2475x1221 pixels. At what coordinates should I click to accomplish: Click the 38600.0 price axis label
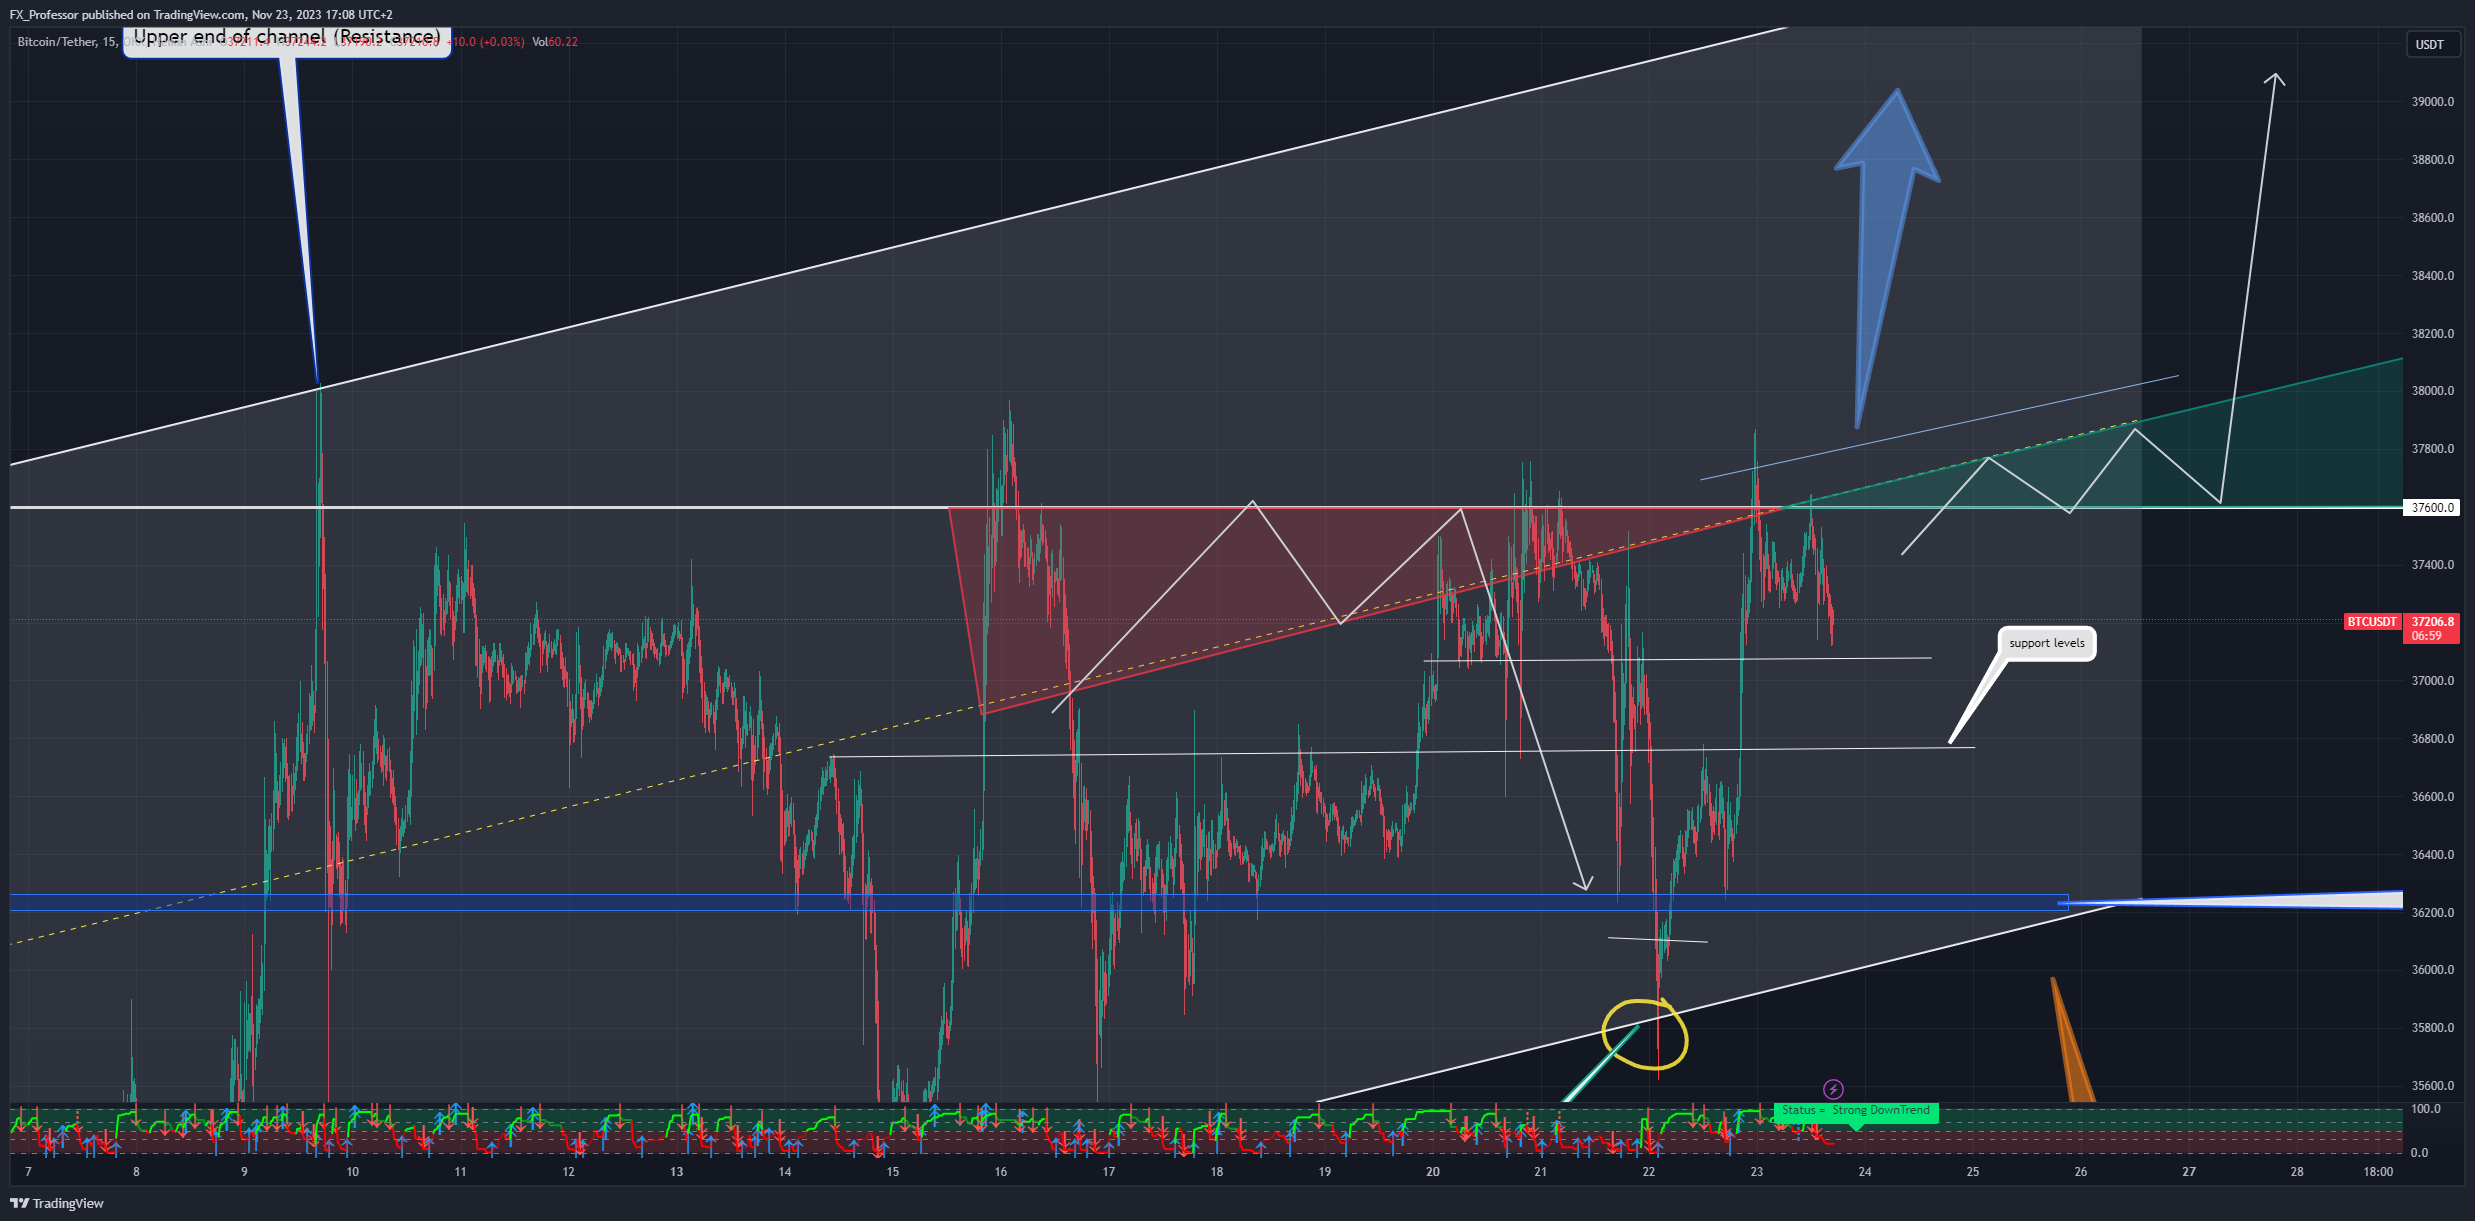[2432, 218]
